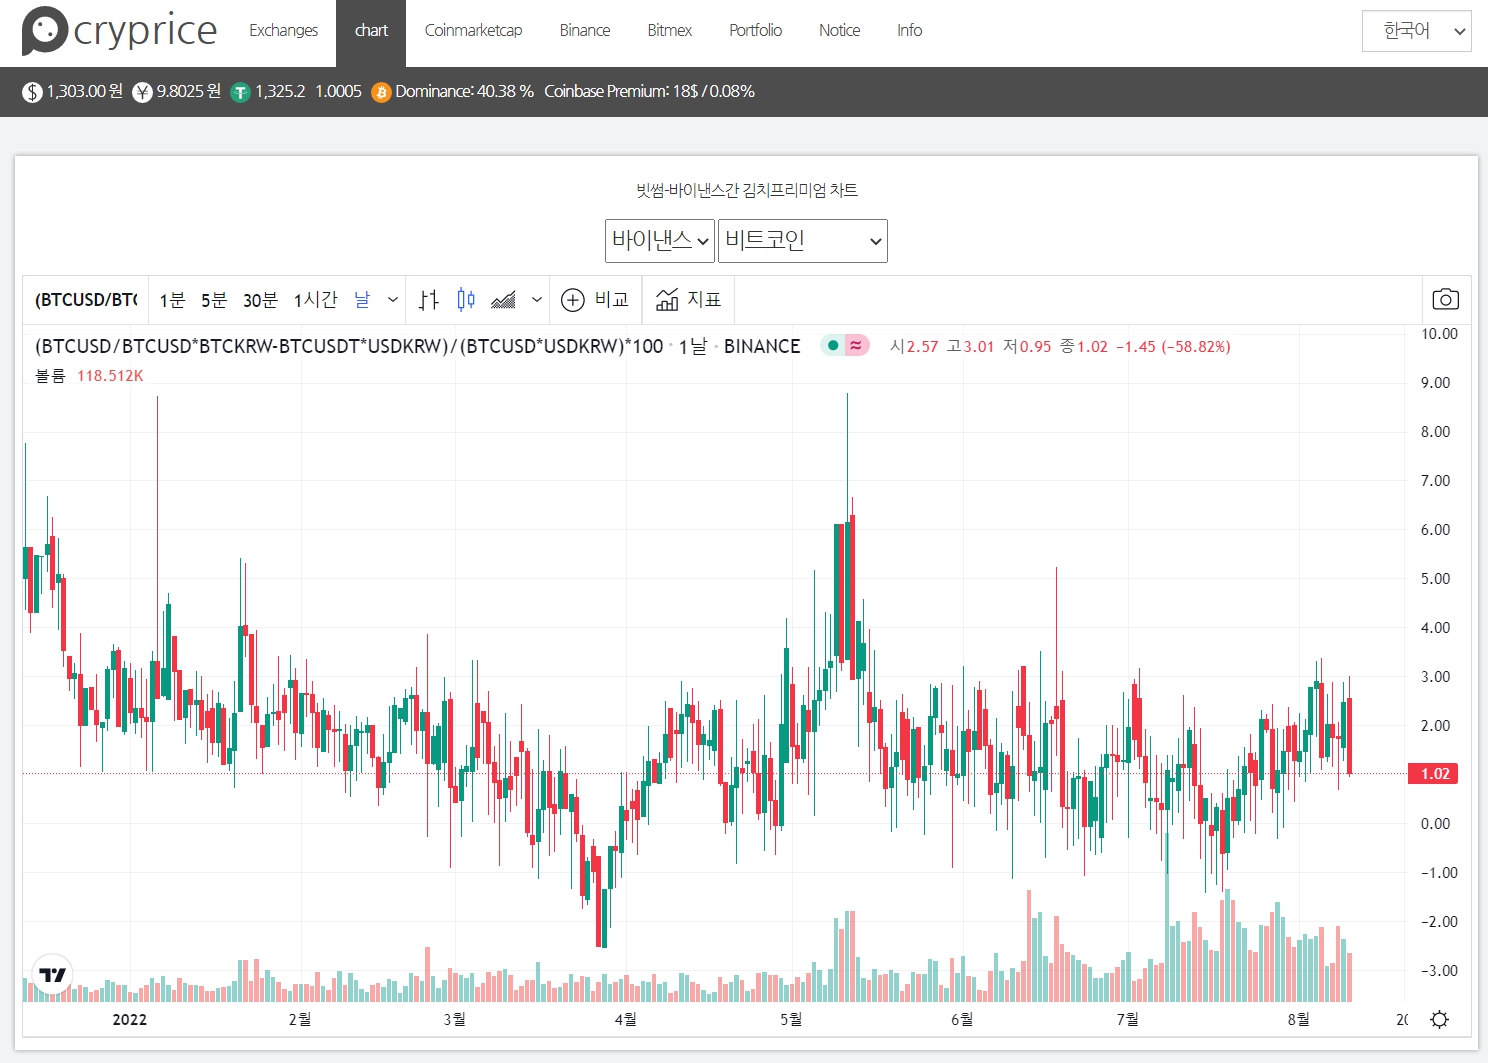Image resolution: width=1488 pixels, height=1063 pixels.
Task: Toggle the market status indicator pill
Action: tap(845, 346)
